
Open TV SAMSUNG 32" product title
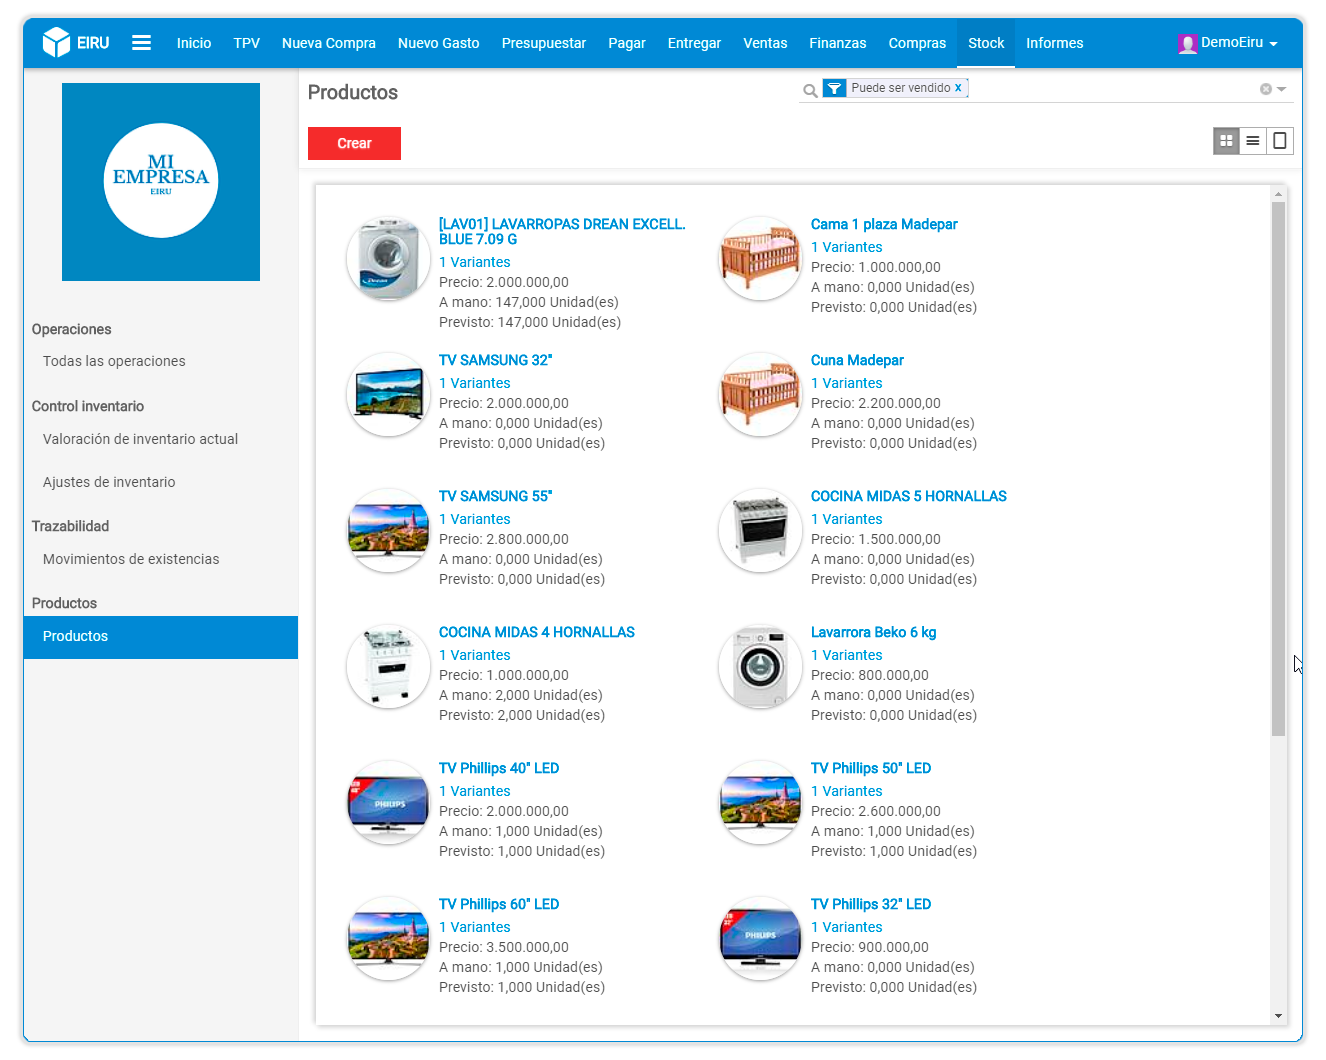[495, 360]
